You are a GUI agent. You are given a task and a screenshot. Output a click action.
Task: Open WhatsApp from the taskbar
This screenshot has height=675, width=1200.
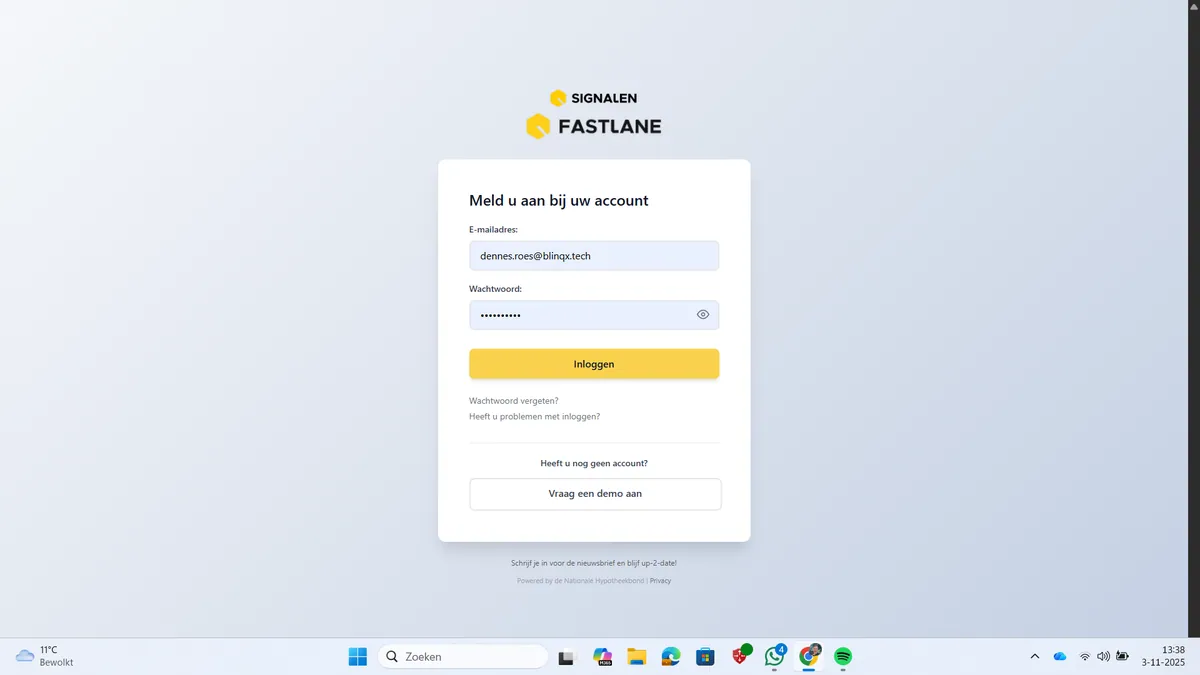pyautogui.click(x=775, y=656)
